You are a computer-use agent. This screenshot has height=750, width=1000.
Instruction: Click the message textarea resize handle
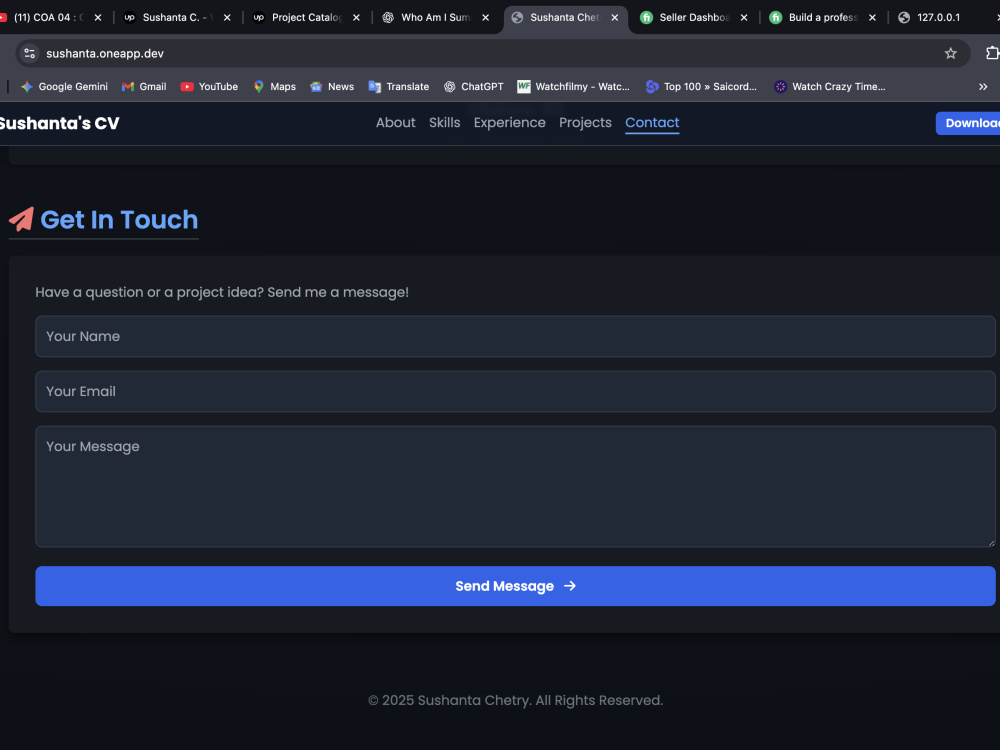991,543
